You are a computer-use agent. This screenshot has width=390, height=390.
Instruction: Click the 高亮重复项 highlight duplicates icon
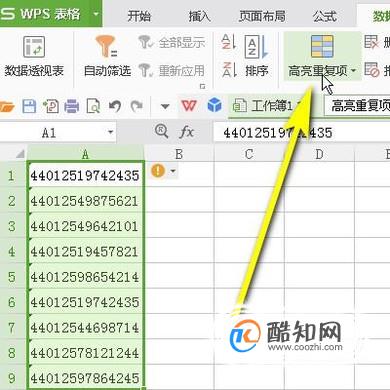322,47
